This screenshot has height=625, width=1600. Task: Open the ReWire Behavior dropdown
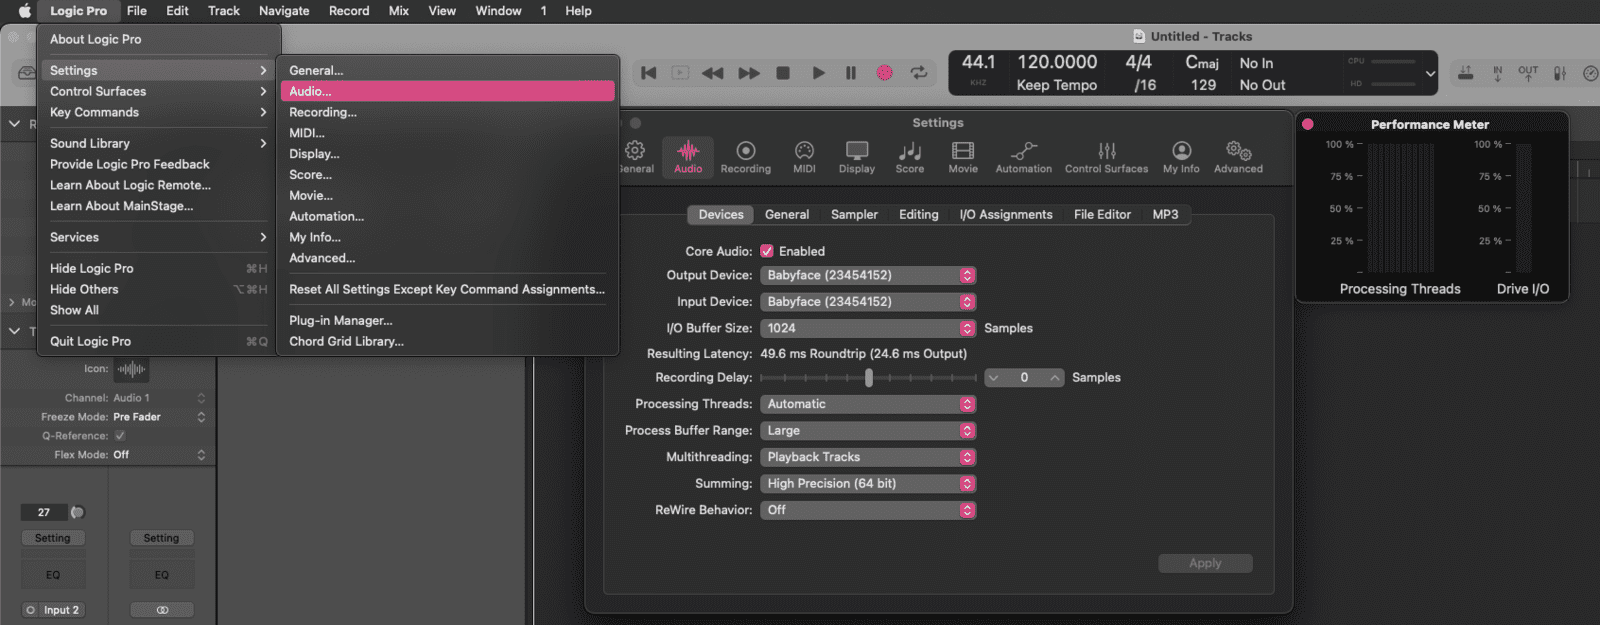[868, 510]
